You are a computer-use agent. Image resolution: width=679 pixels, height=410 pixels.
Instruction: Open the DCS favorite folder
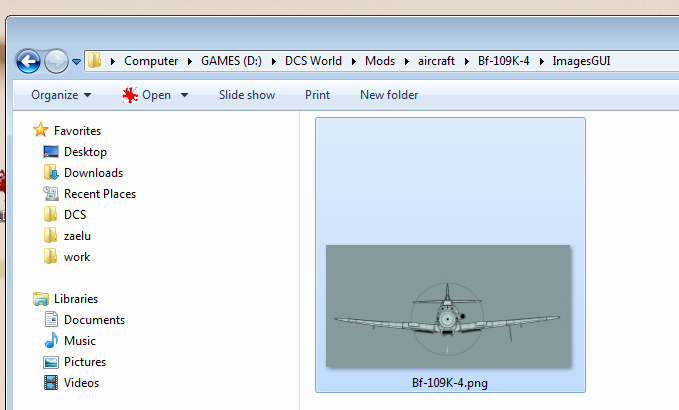click(x=75, y=215)
